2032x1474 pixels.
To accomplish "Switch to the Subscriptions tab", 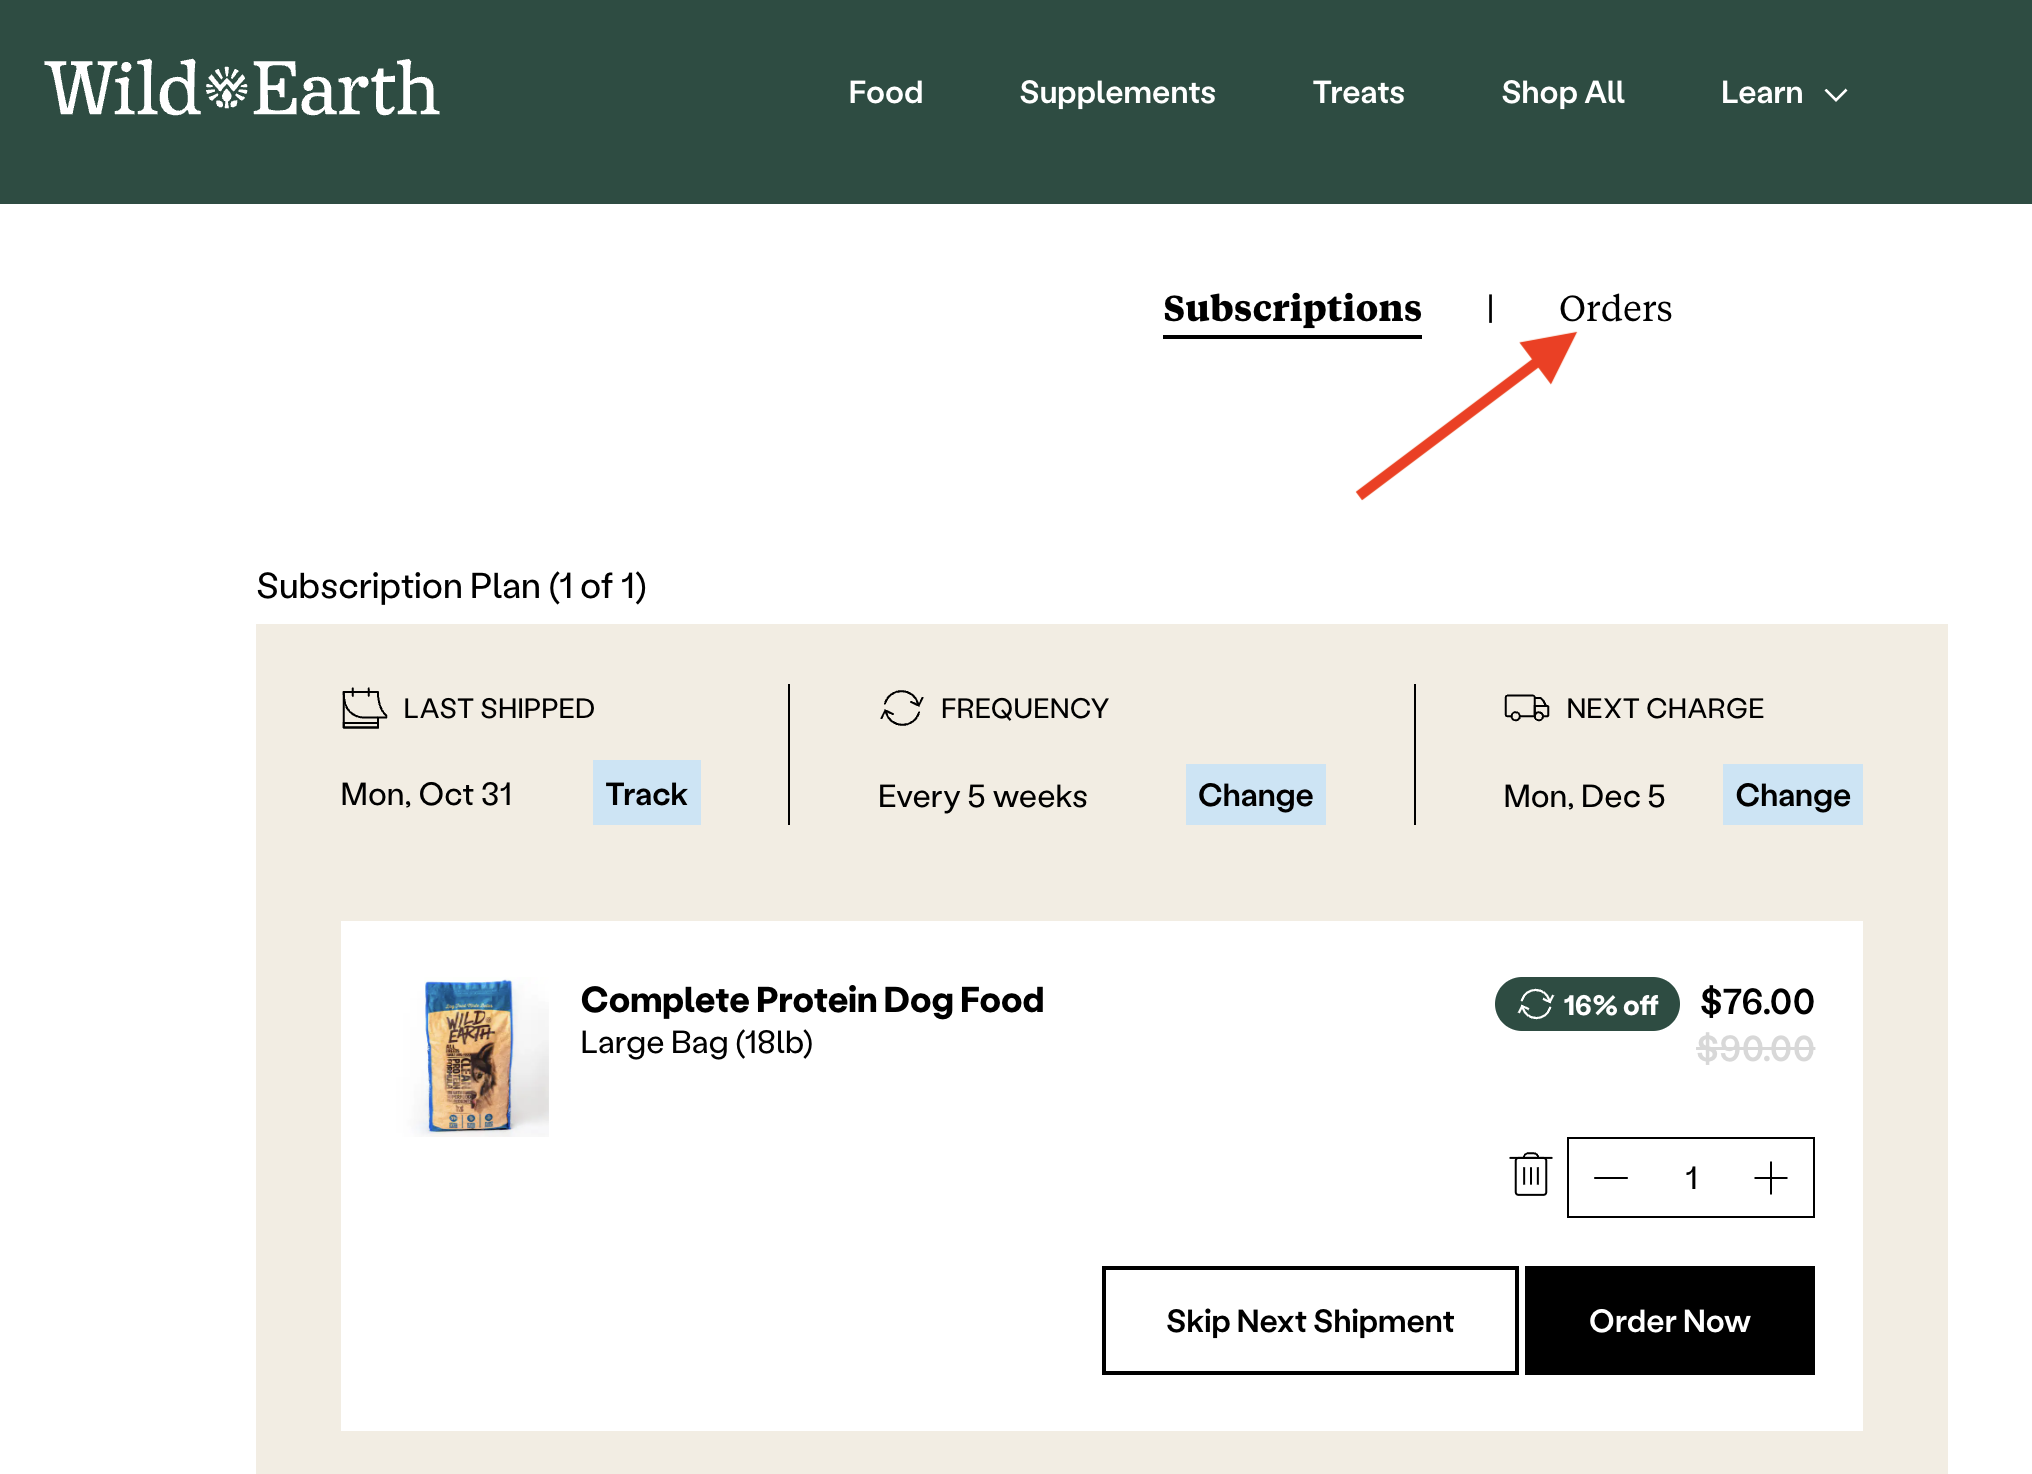I will click(x=1292, y=309).
